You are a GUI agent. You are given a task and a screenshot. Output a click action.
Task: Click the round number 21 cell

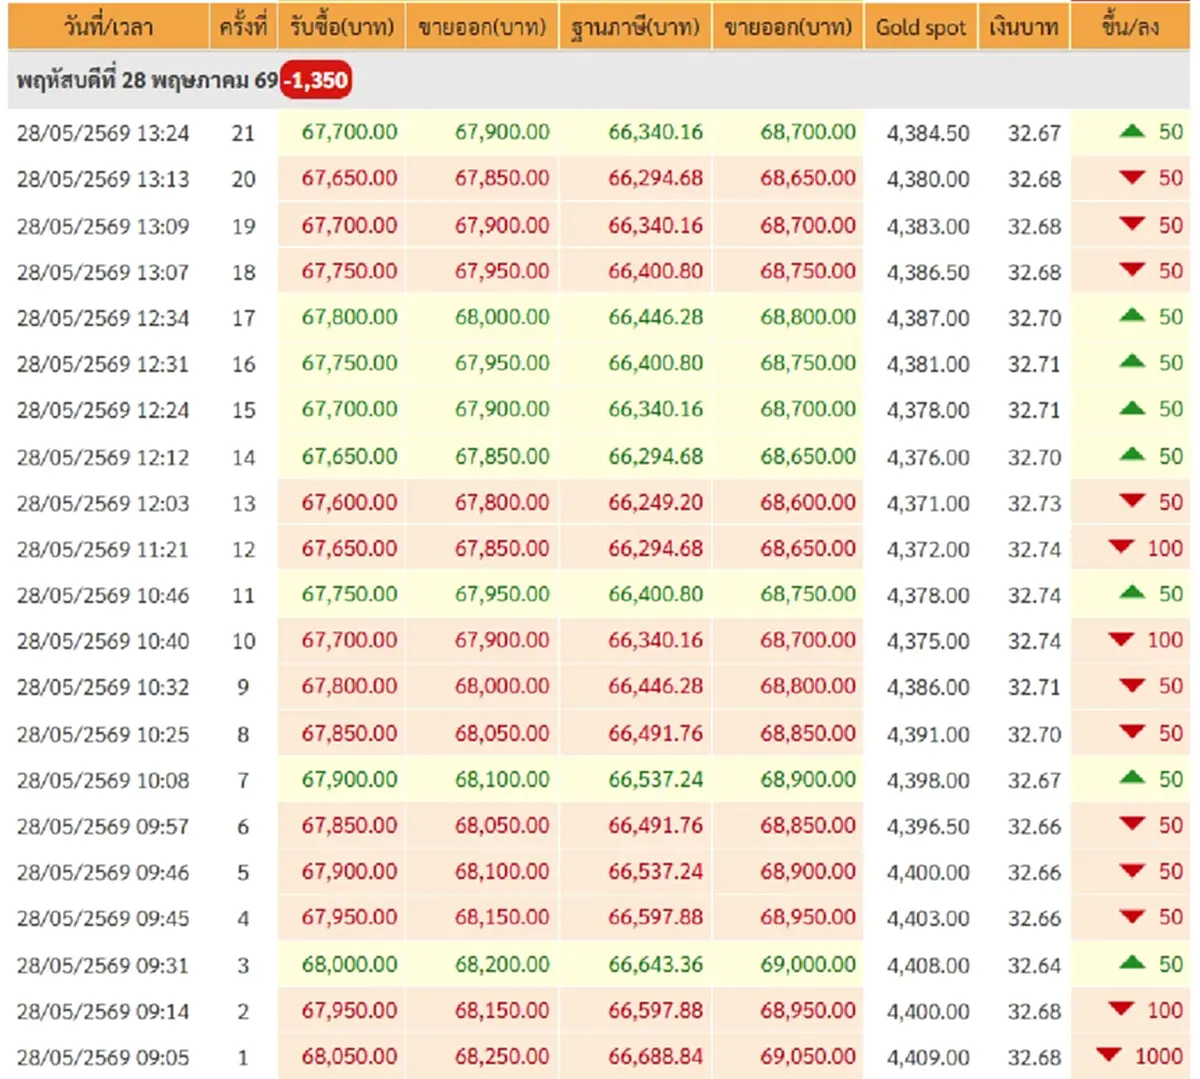coord(243,133)
